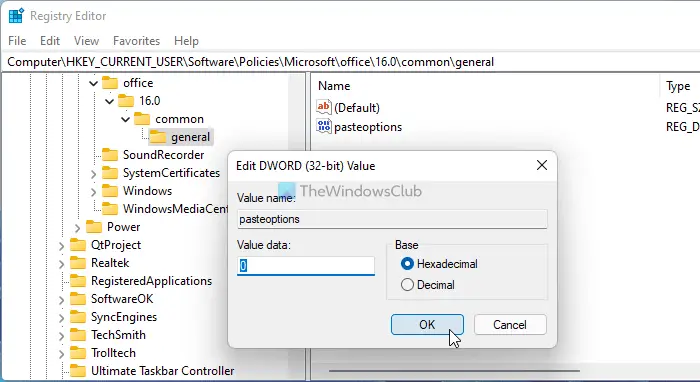
Task: Open the View menu
Action: (86, 41)
